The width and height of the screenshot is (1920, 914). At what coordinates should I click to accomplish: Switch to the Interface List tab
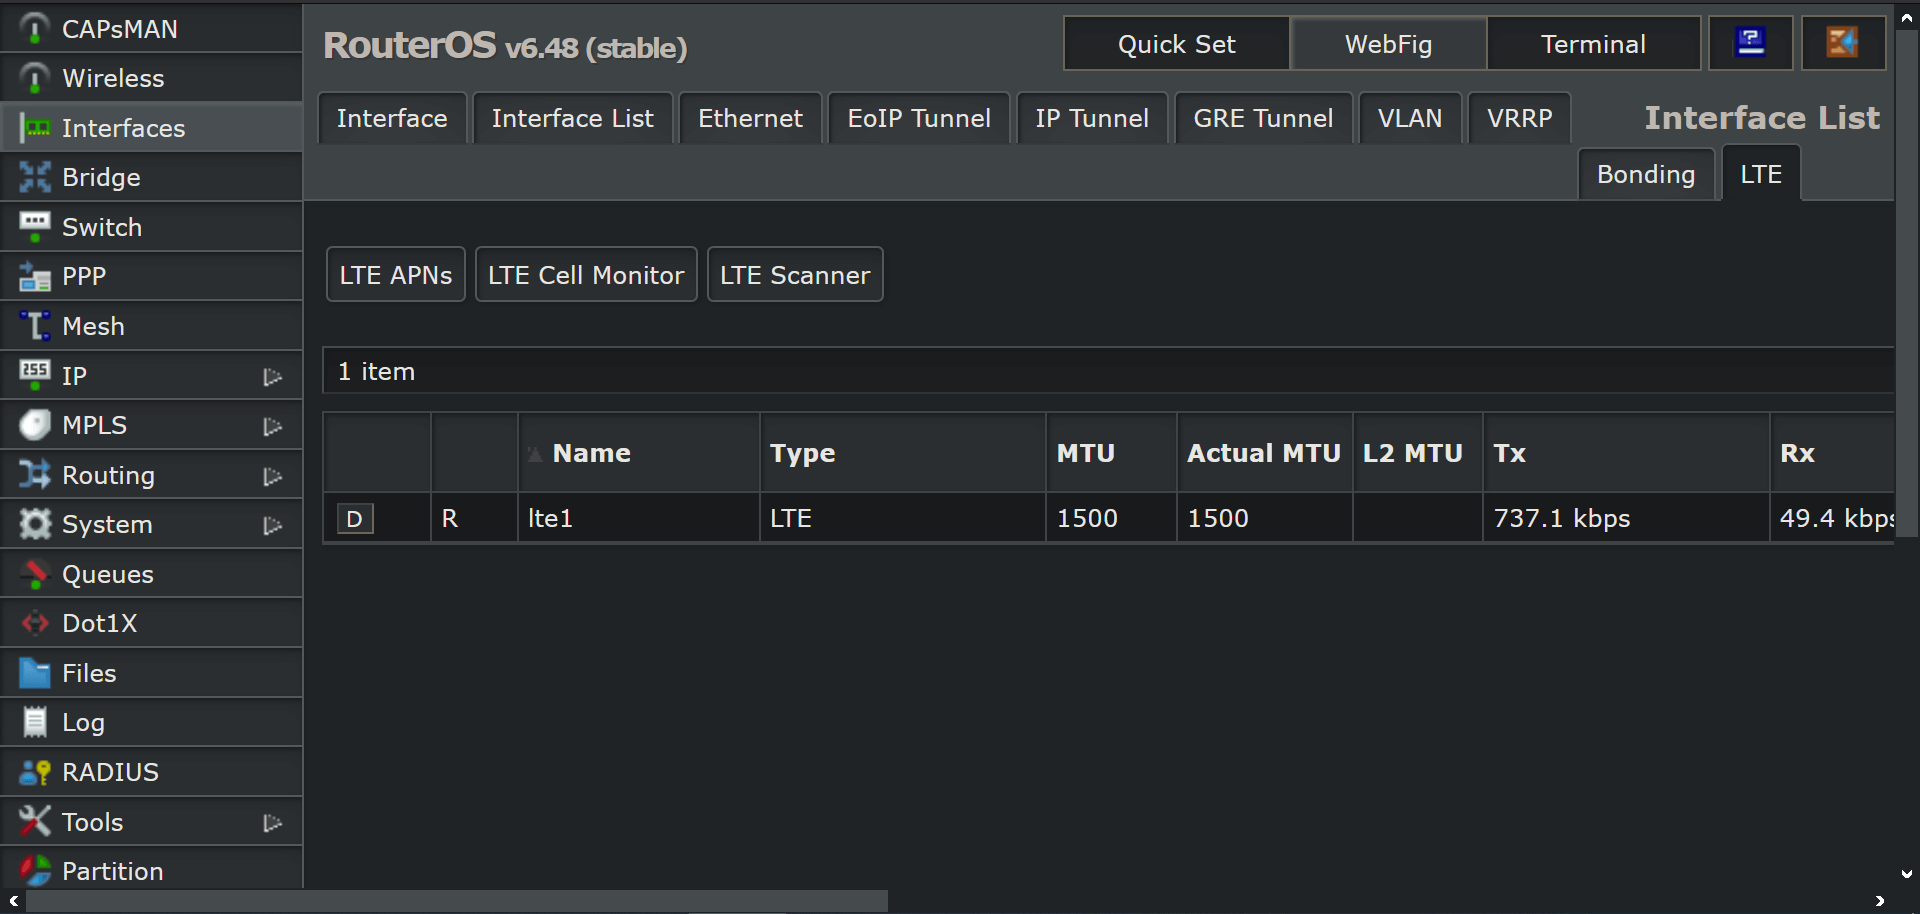573,118
